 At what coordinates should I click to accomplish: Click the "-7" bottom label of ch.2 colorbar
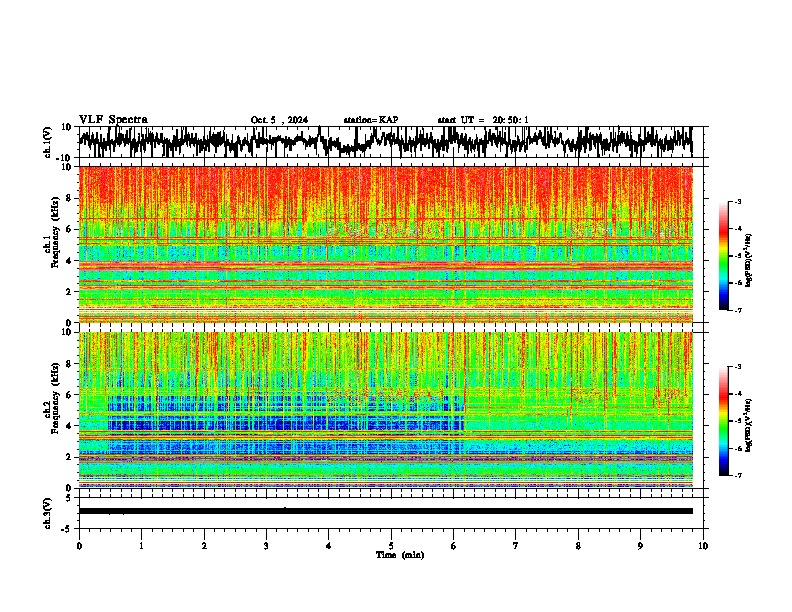[x=738, y=475]
